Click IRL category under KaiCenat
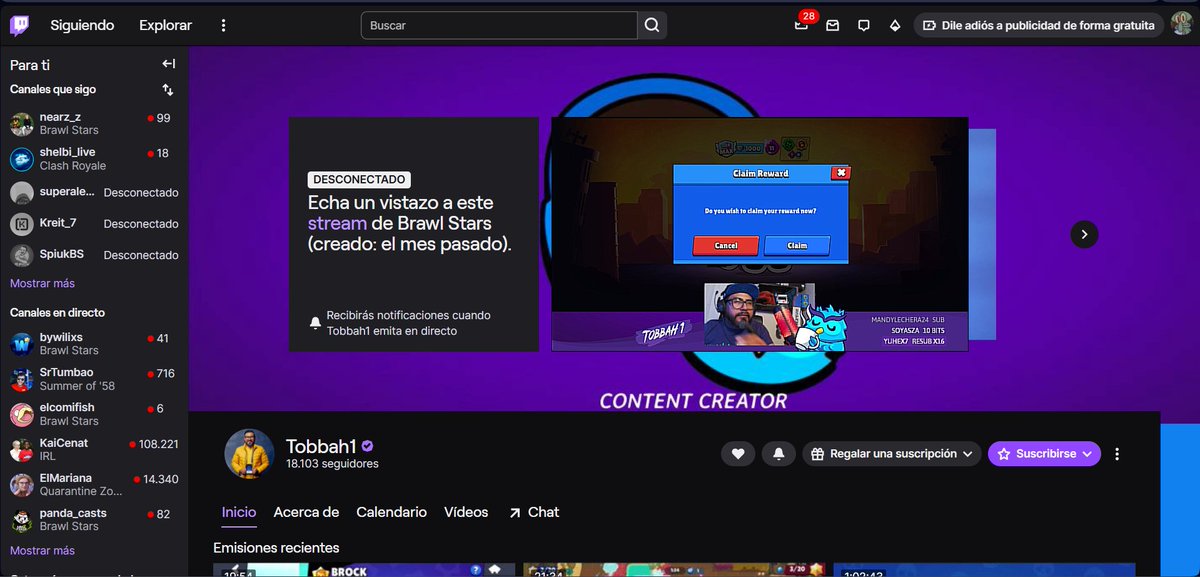Image resolution: width=1200 pixels, height=577 pixels. (x=49, y=456)
